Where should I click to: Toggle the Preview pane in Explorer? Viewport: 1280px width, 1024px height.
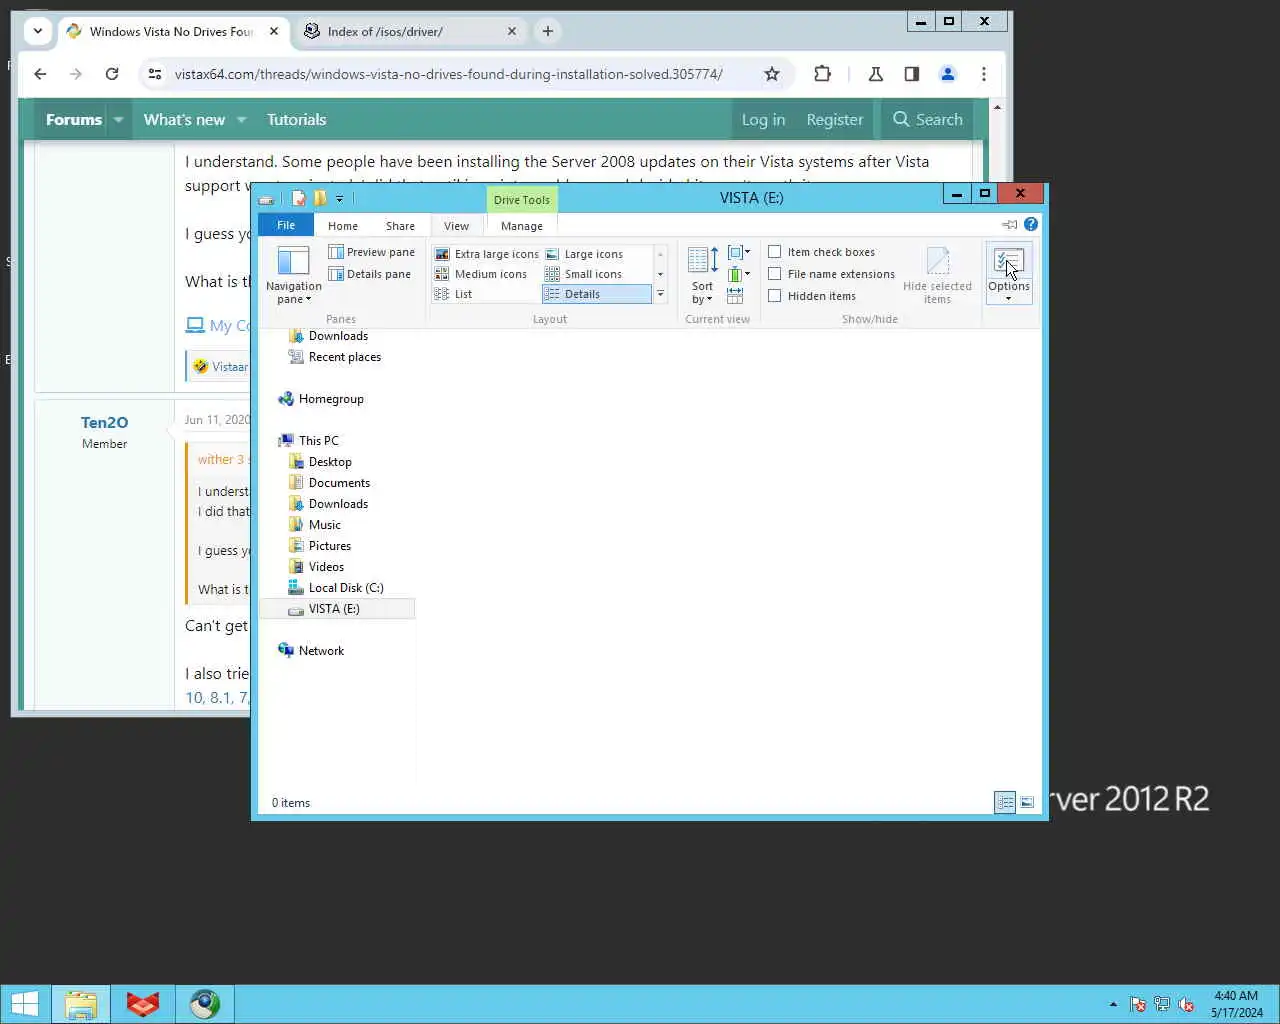click(x=371, y=252)
